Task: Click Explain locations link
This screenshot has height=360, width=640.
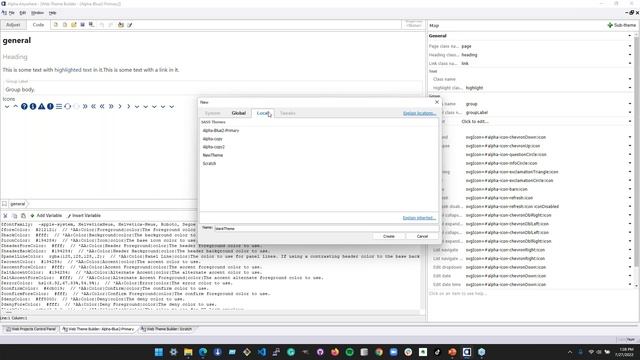Action: (x=419, y=113)
